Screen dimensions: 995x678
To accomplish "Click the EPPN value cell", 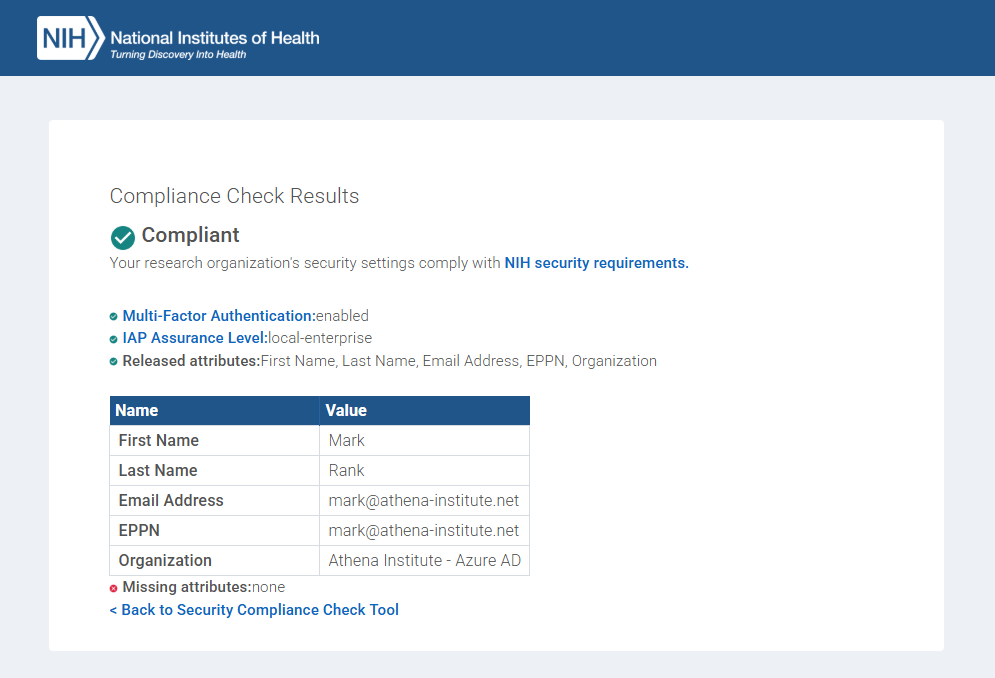I will pos(424,530).
